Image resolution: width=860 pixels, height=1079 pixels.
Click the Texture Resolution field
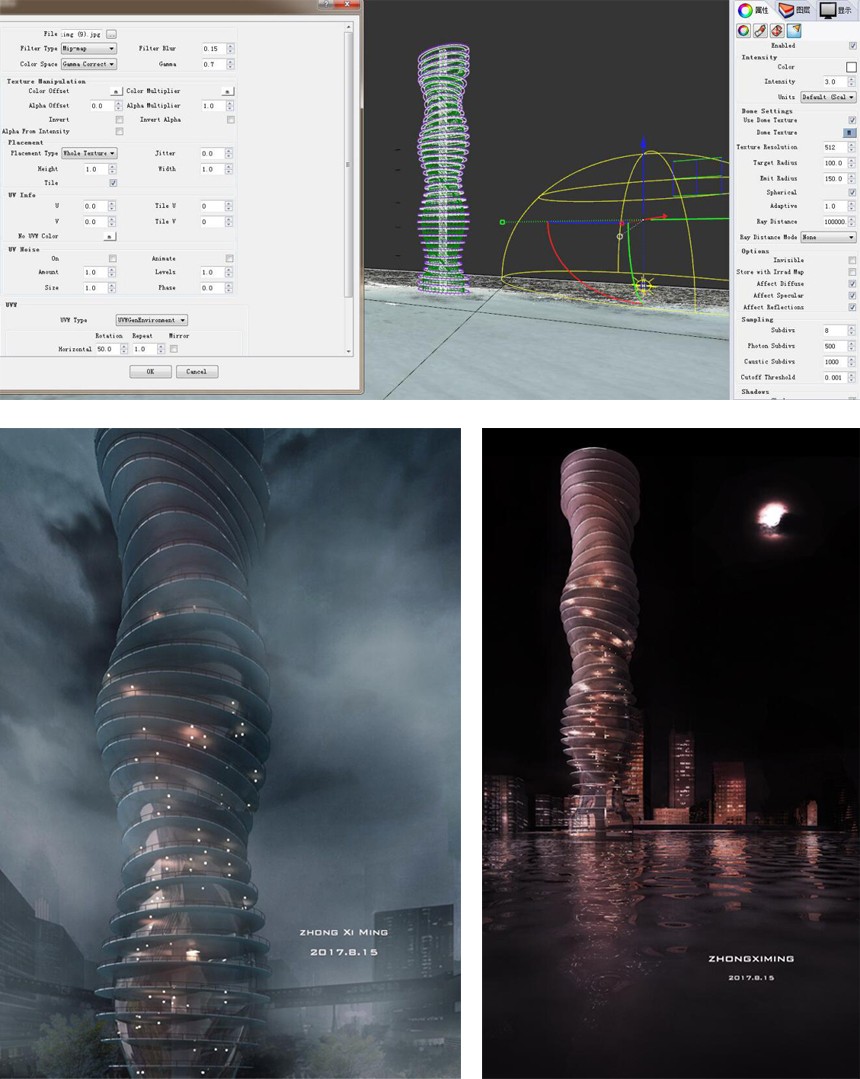tap(835, 147)
